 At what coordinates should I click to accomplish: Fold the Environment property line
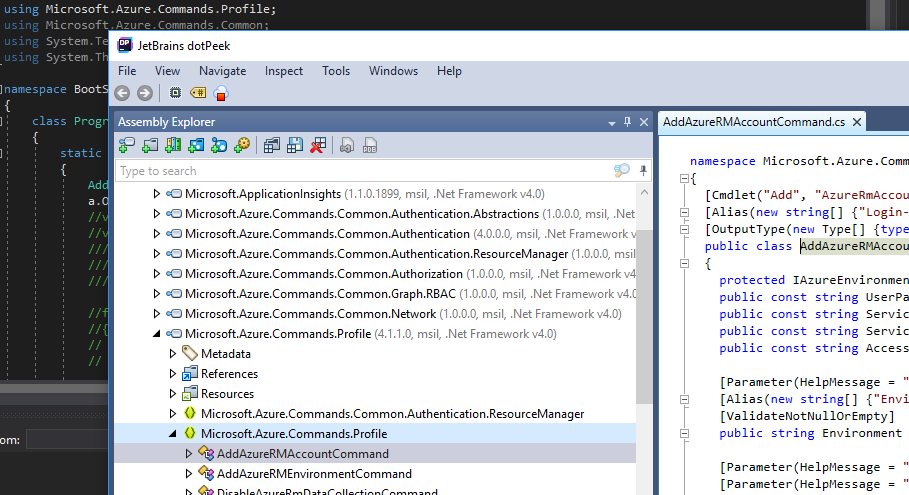point(684,433)
